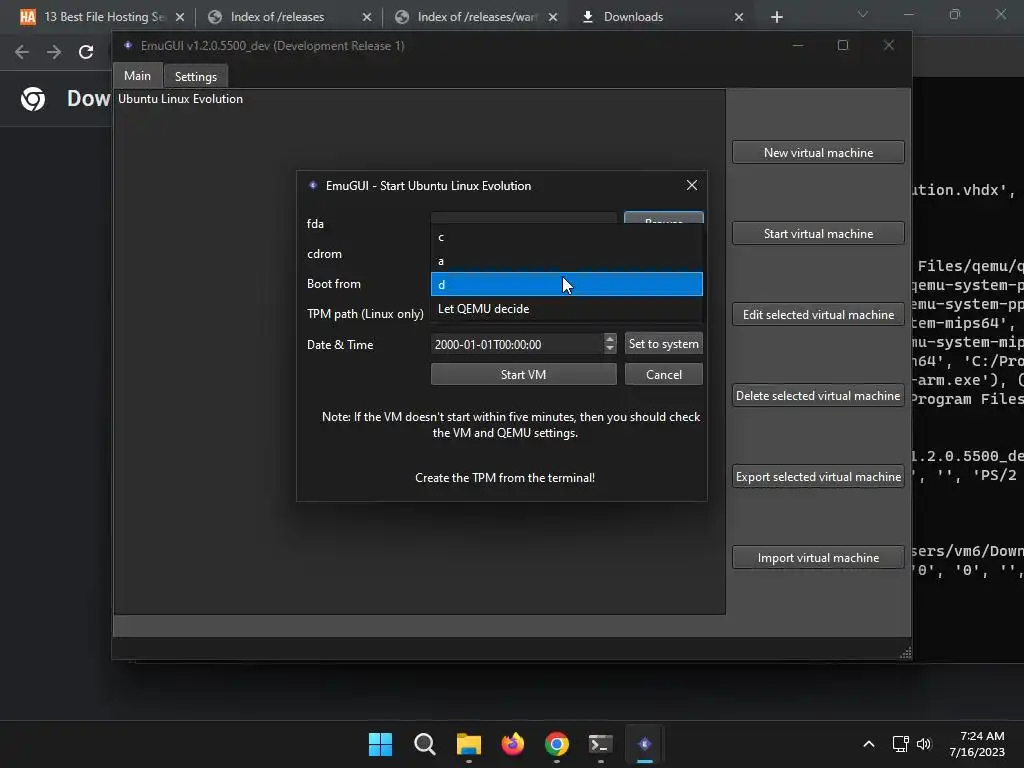Close the '13 Best File Hosting' tab

[x=180, y=17]
